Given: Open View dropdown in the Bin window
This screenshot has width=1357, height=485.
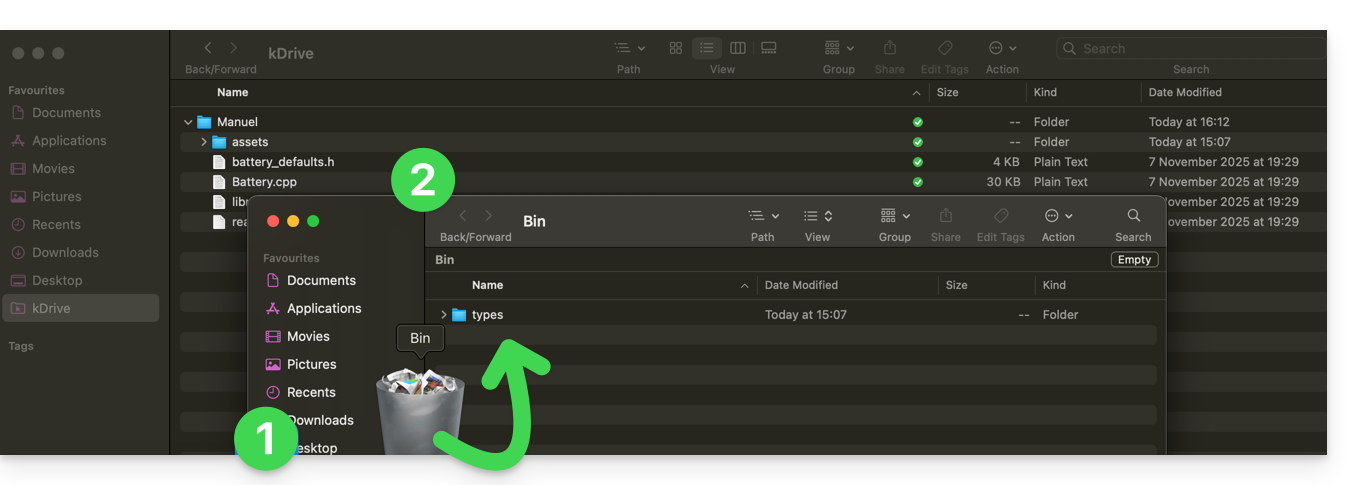Looking at the screenshot, I should [x=817, y=216].
